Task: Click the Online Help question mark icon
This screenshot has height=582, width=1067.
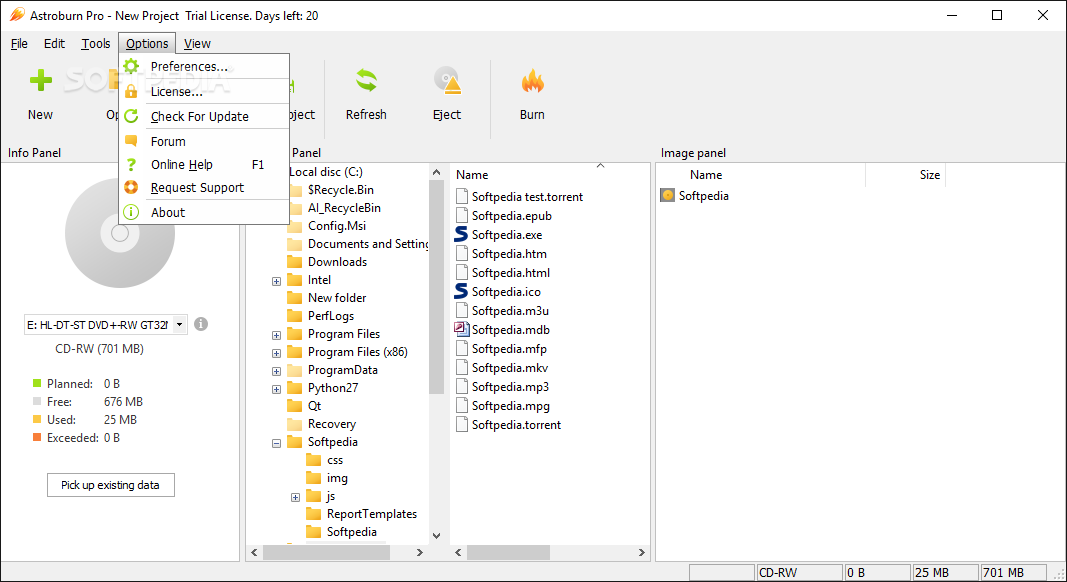Action: coord(131,164)
